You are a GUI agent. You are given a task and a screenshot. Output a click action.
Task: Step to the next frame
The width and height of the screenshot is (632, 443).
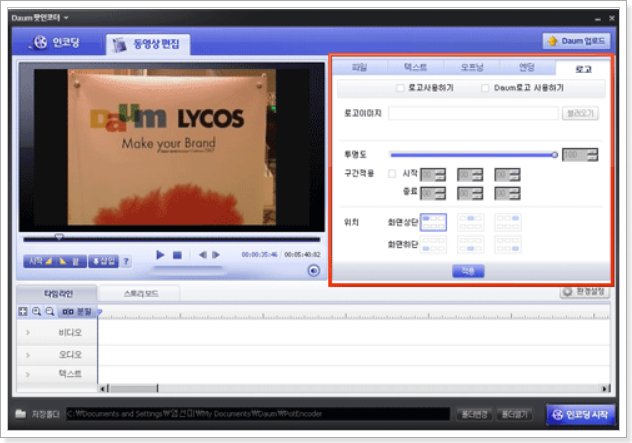pos(216,255)
